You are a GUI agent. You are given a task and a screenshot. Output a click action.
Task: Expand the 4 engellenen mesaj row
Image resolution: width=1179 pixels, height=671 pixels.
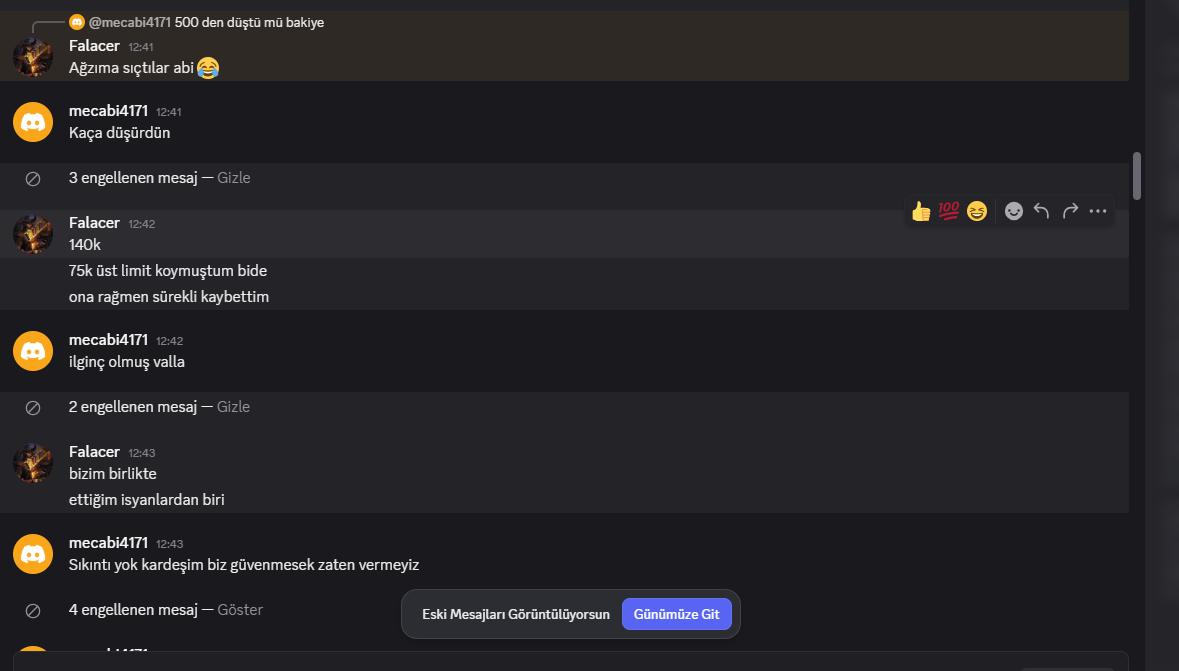[x=564, y=610]
